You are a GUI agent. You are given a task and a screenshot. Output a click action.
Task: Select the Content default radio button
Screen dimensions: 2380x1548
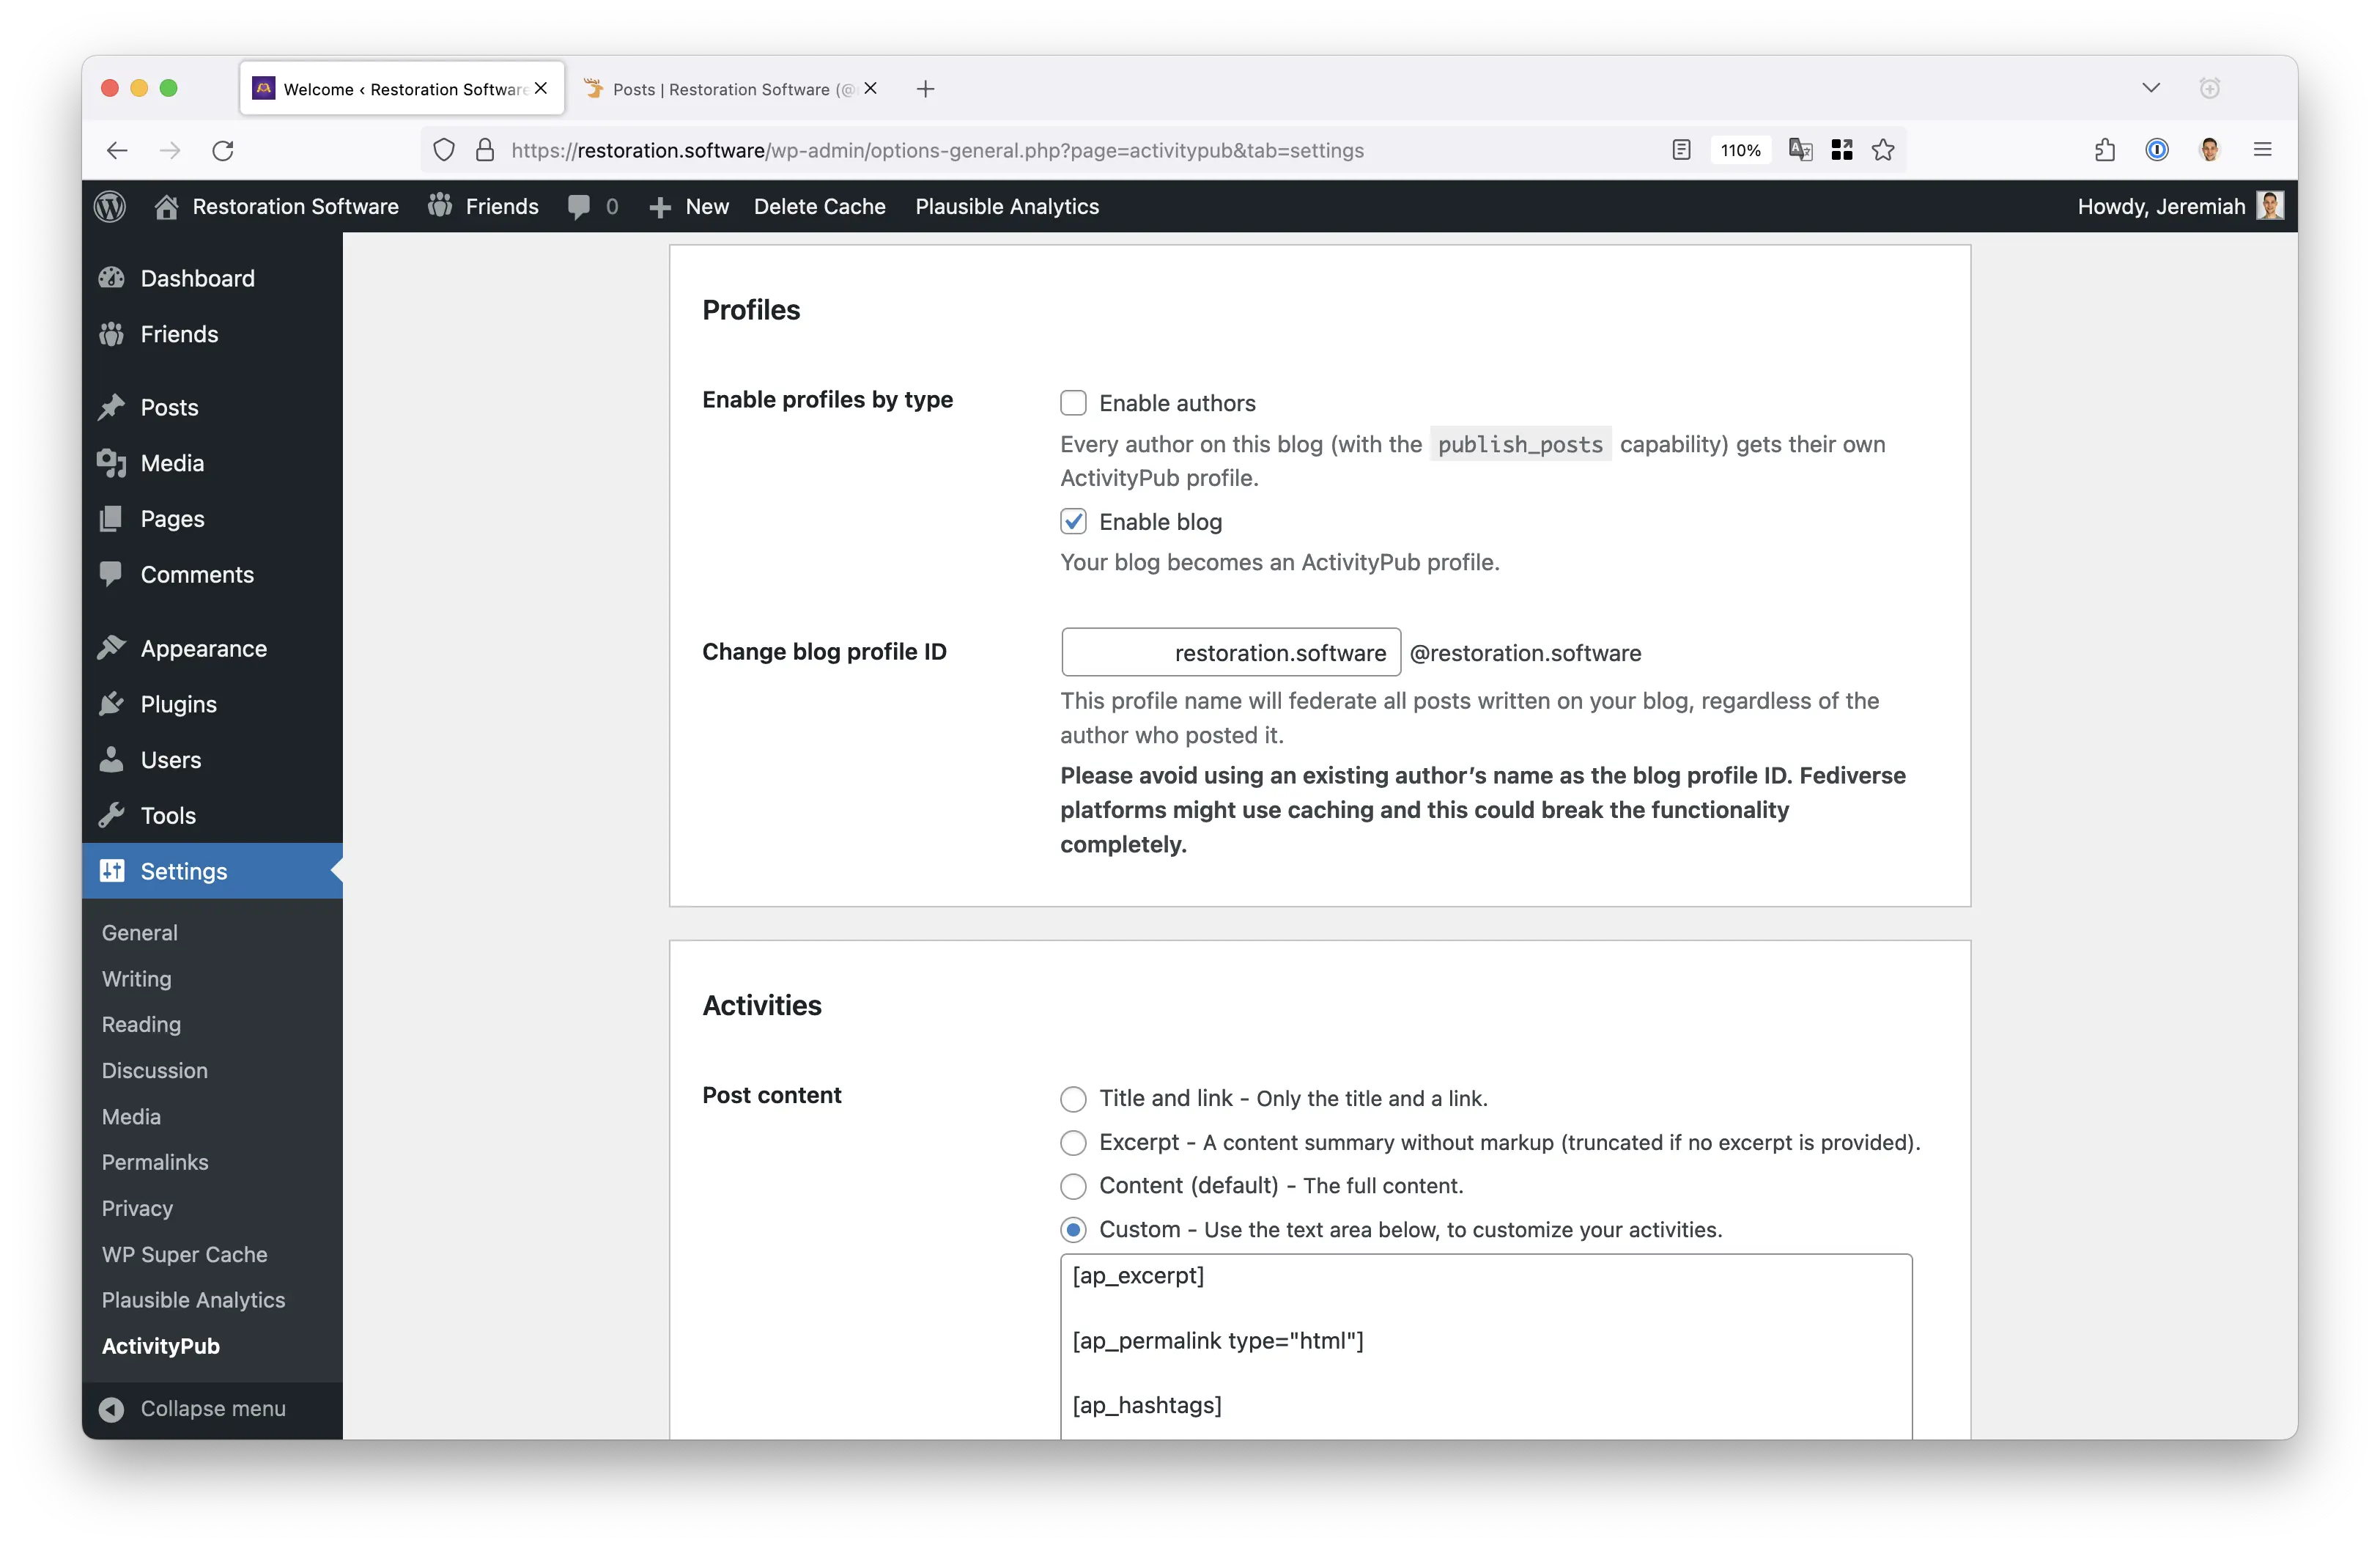(x=1072, y=1185)
